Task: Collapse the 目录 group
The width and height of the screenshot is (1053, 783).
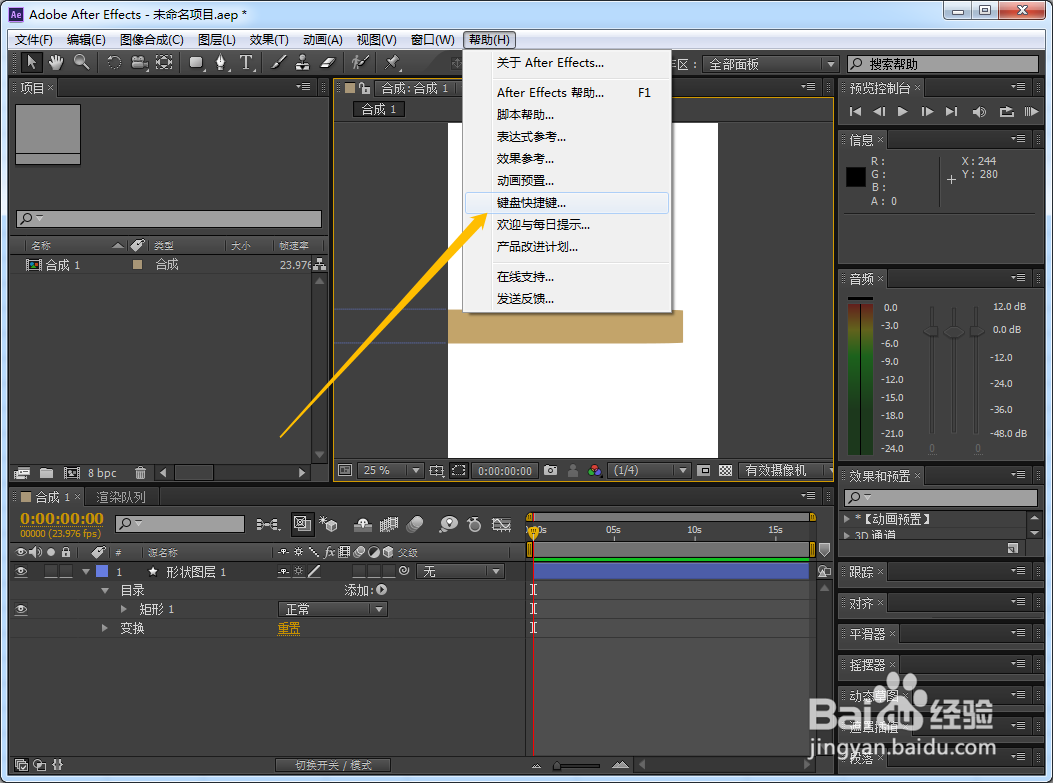Action: click(105, 590)
